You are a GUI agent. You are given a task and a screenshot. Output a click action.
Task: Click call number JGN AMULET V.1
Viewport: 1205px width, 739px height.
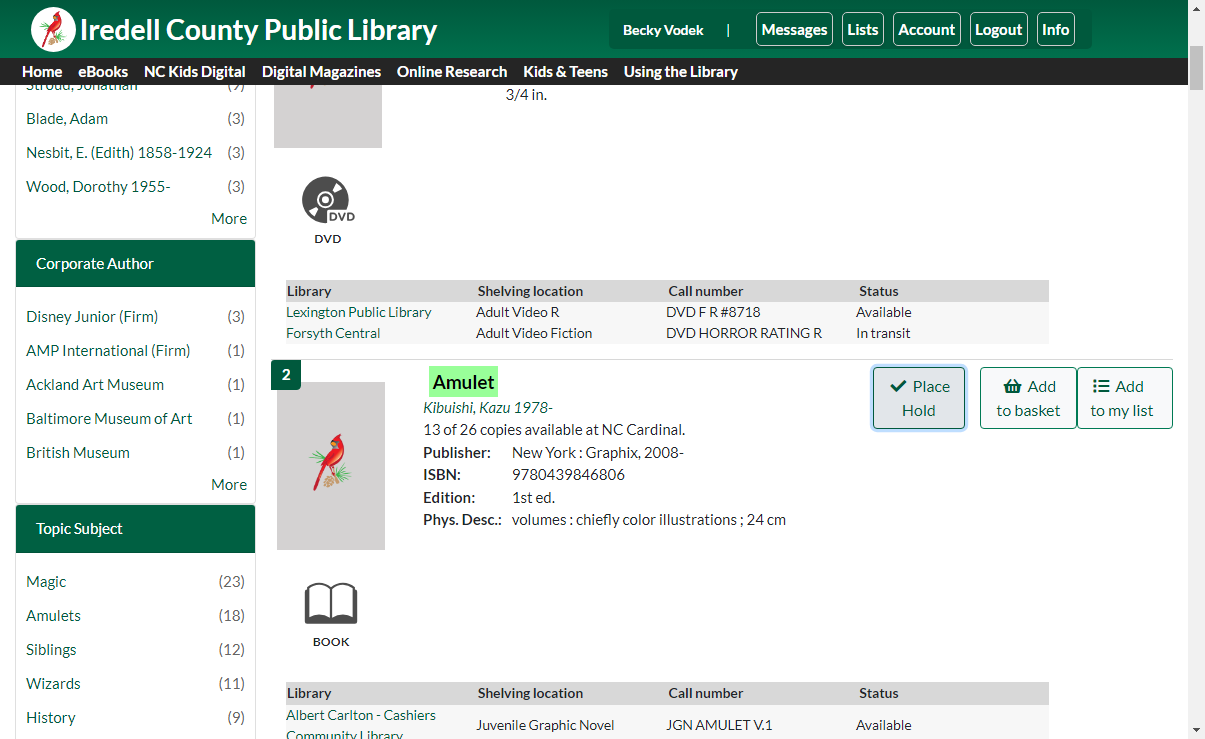click(x=719, y=725)
